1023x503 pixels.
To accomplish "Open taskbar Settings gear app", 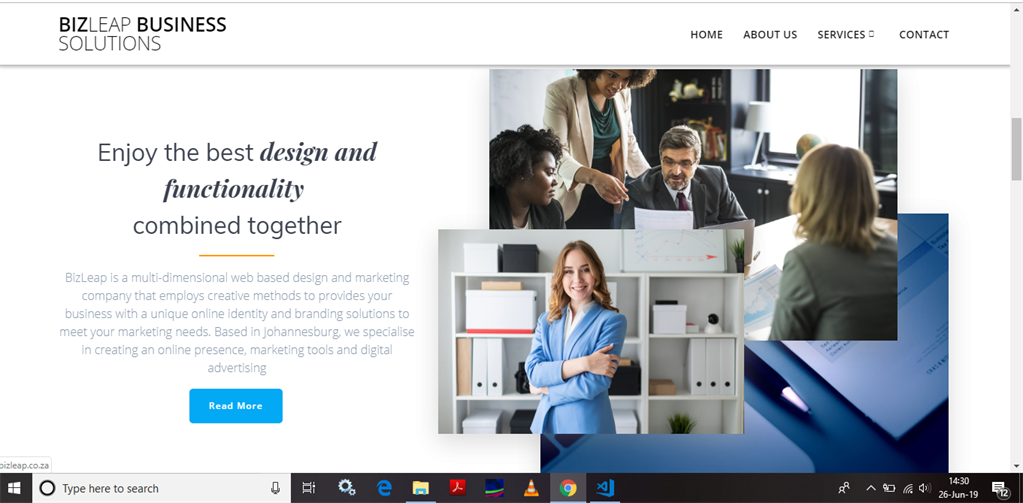I will pos(346,488).
